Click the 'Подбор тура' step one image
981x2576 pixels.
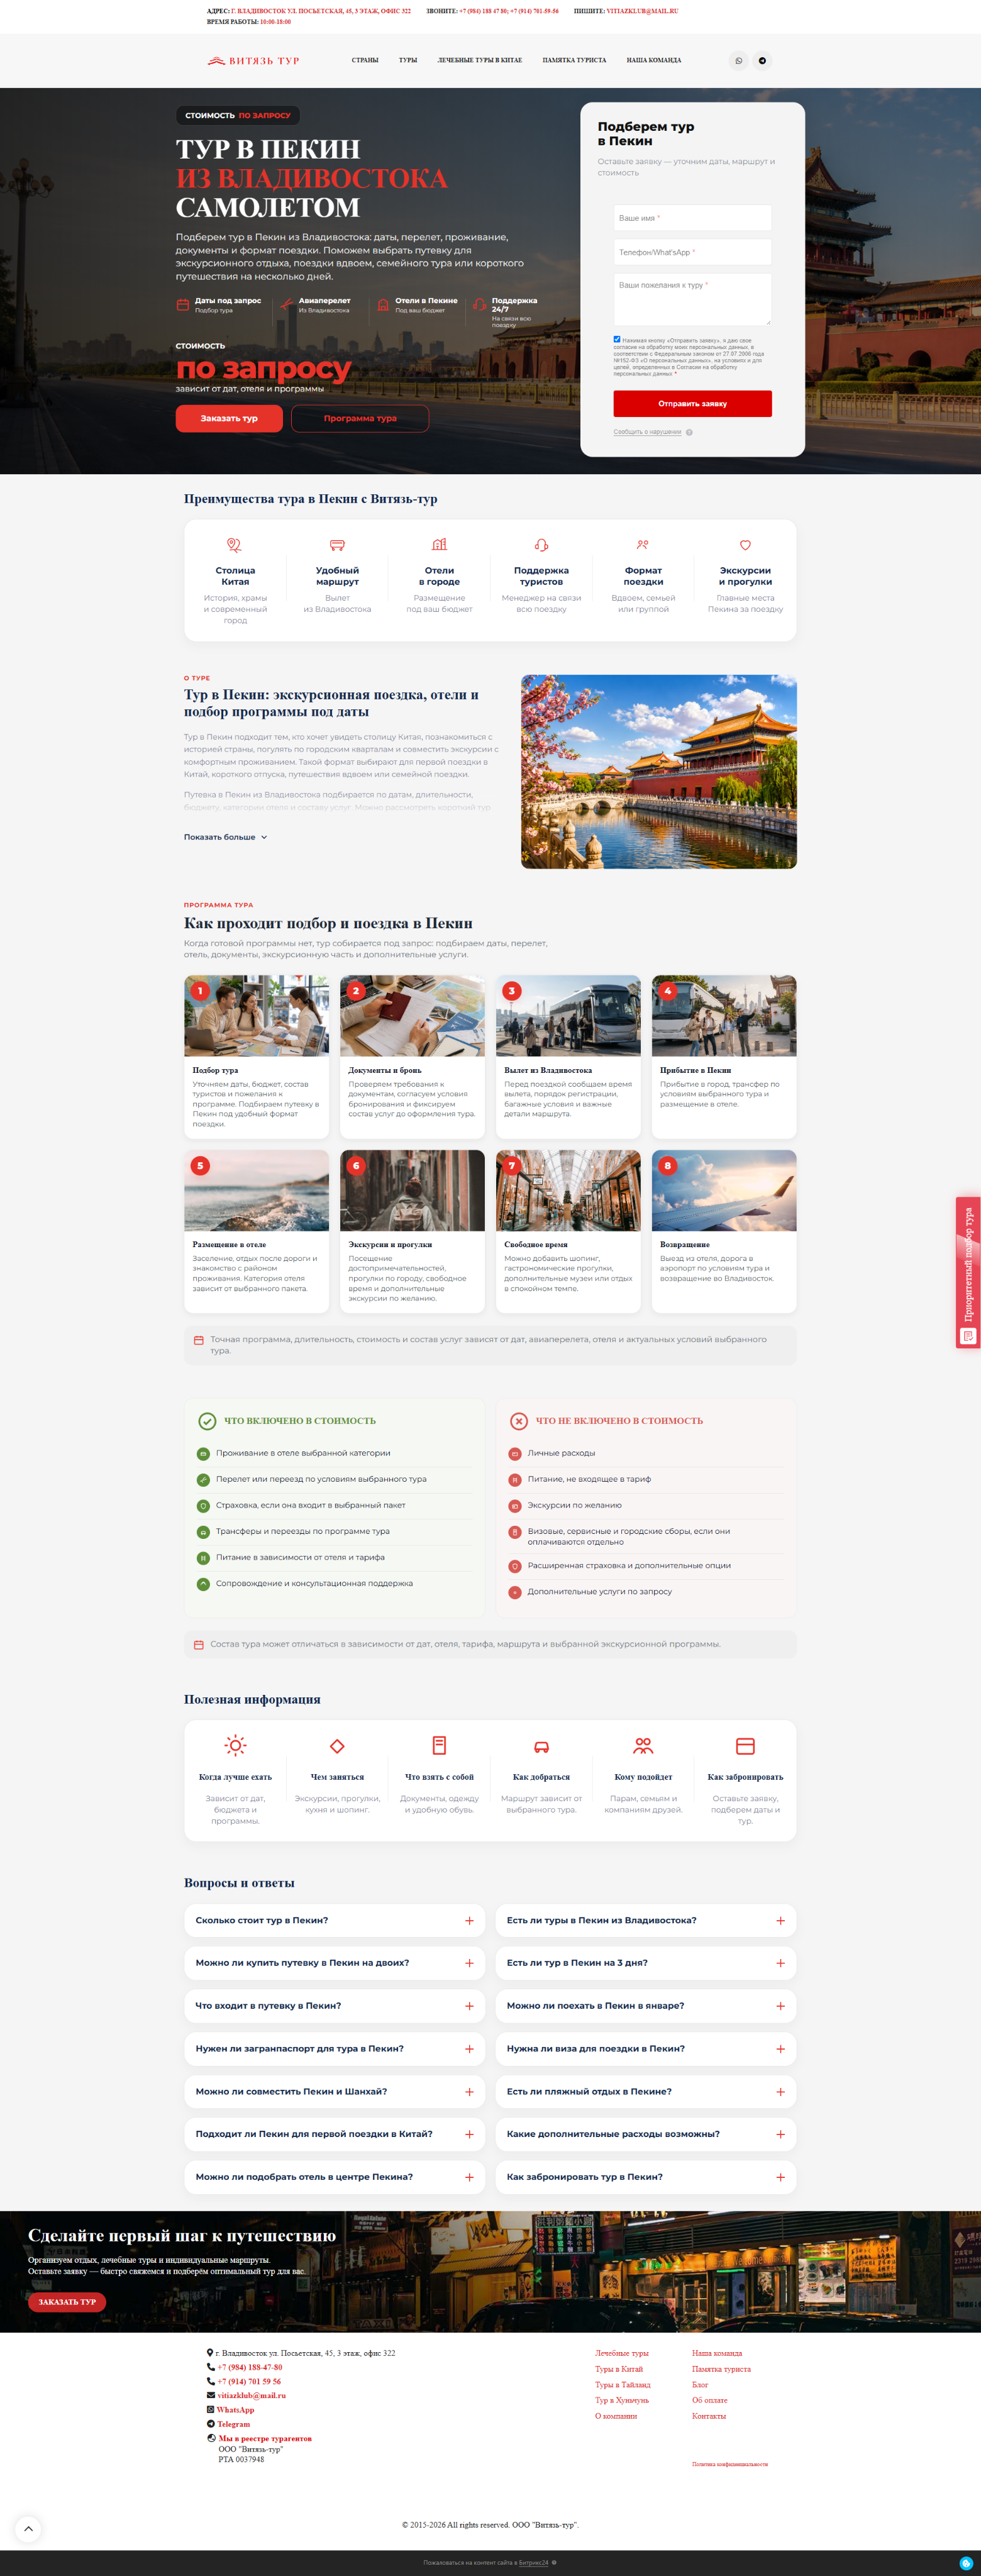(x=256, y=1016)
